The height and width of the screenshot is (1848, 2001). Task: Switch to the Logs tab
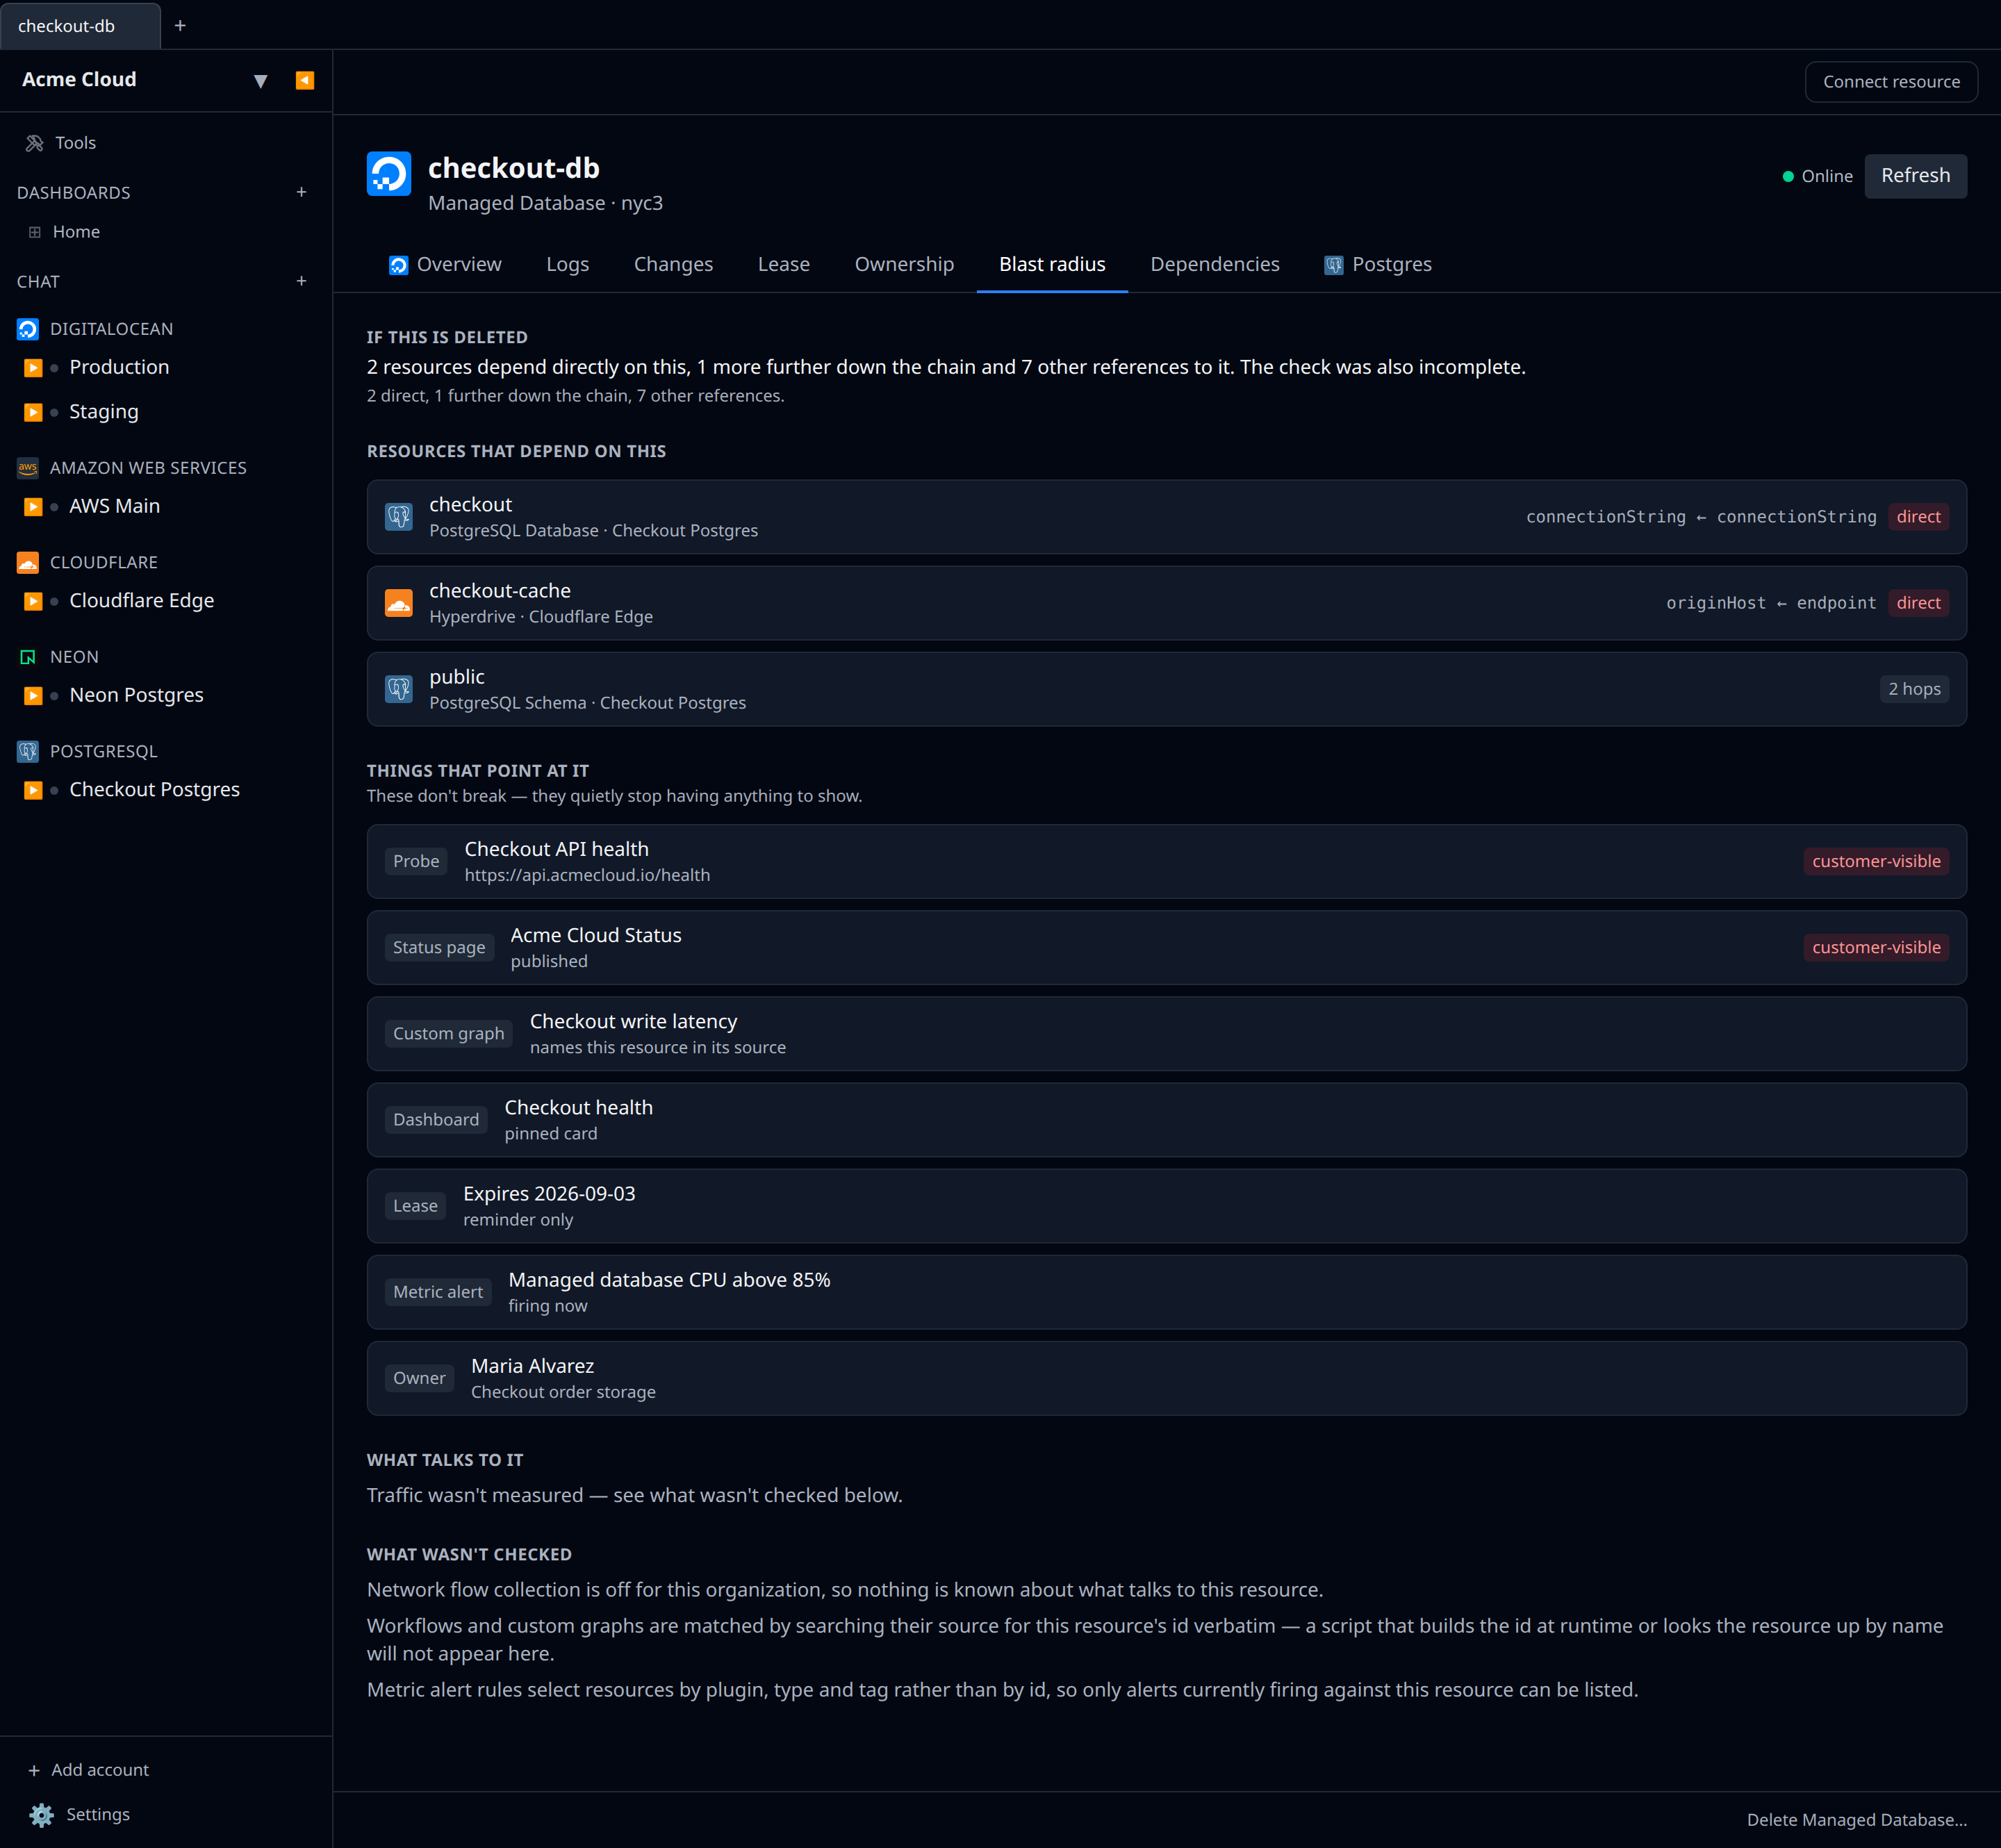coord(567,265)
